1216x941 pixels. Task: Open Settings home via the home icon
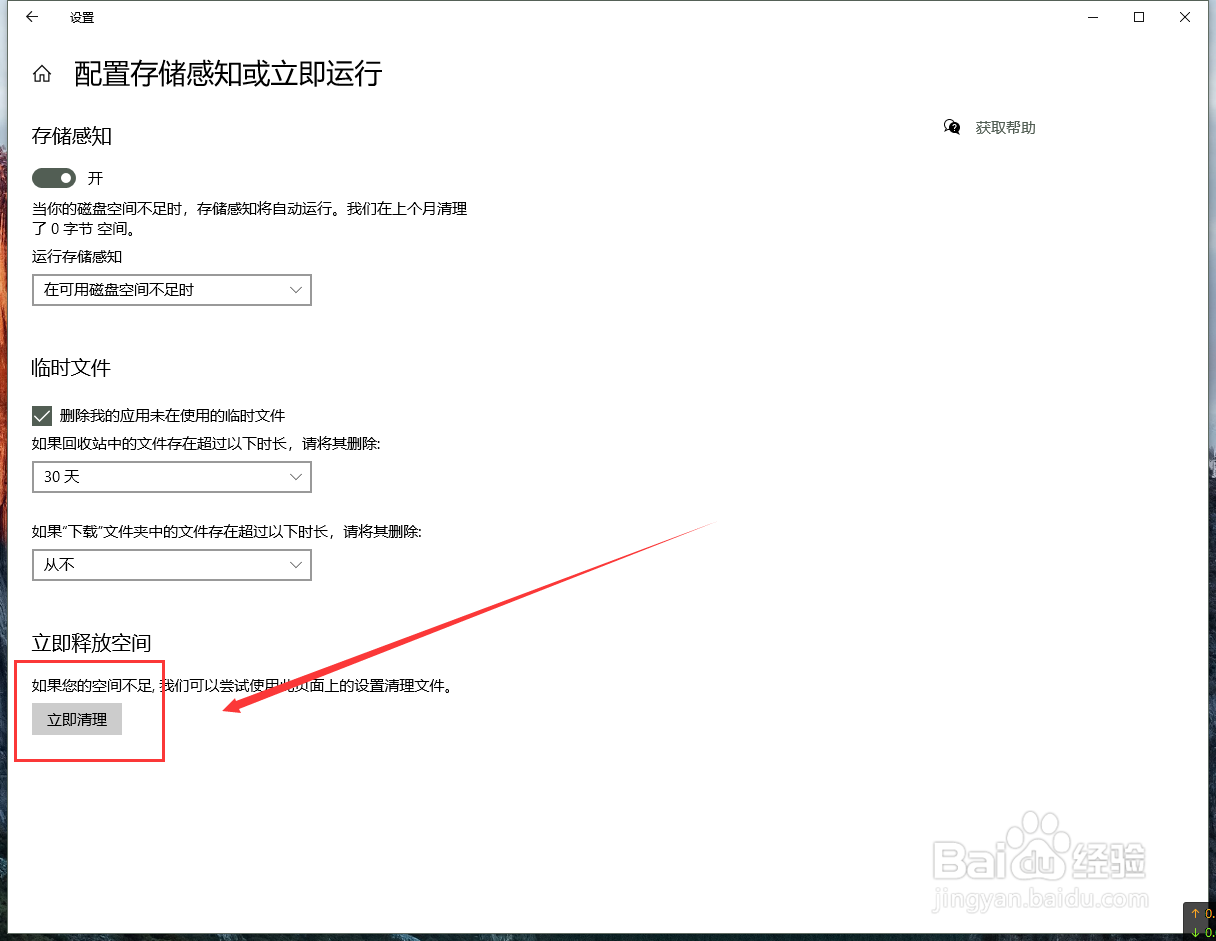point(41,73)
